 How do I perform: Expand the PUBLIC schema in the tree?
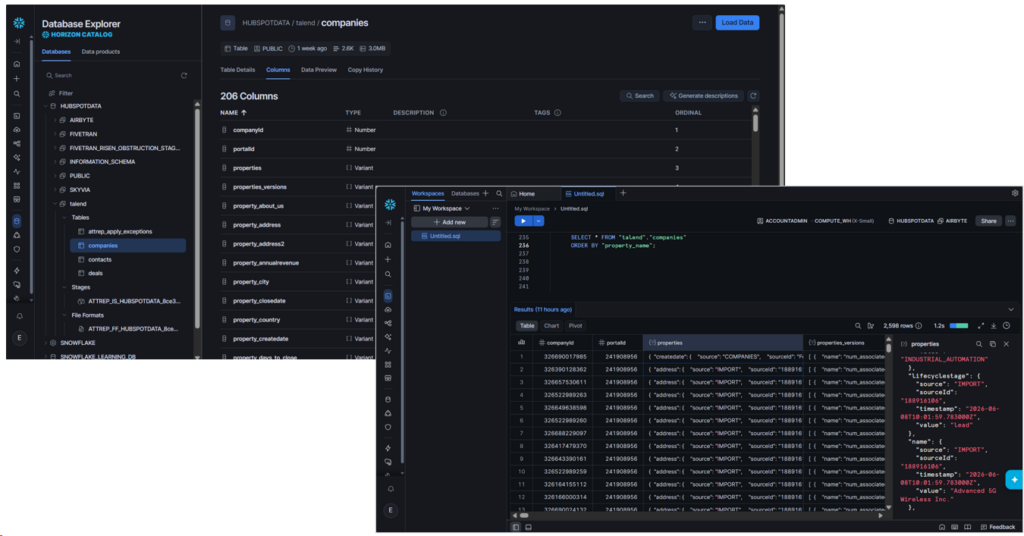[55, 176]
